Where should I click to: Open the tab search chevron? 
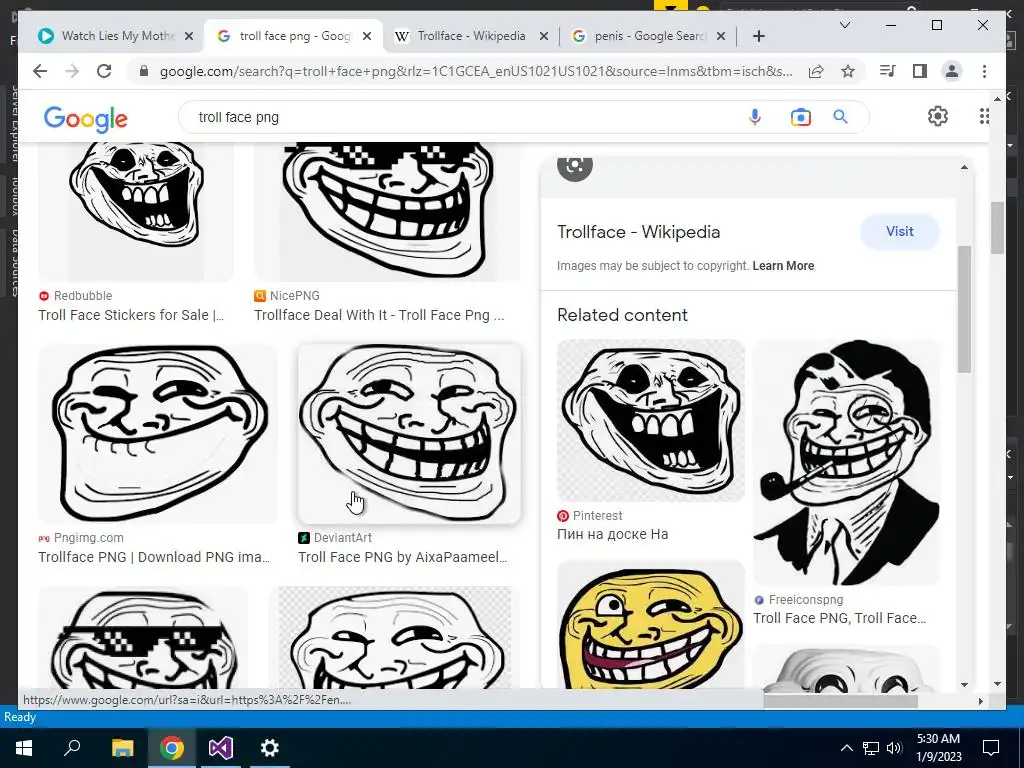coord(844,25)
